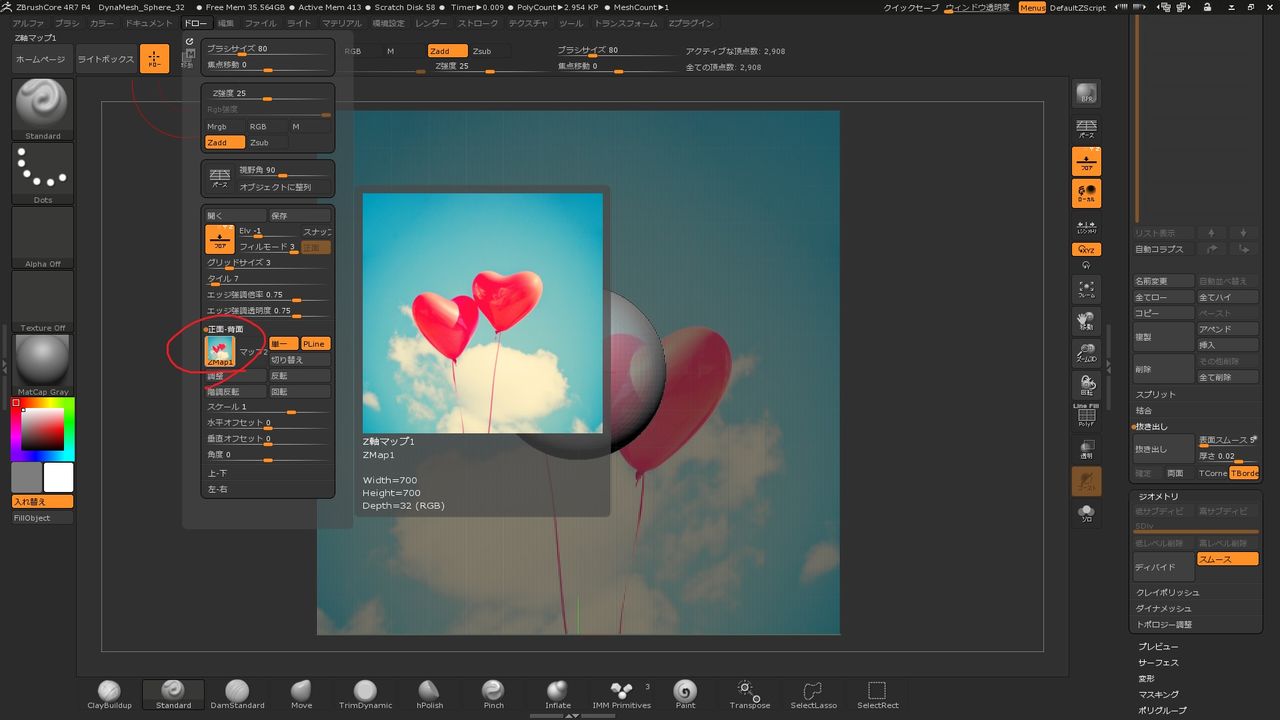Choose the IMM Primitives brush
Screen dimensions: 1280x720
pyautogui.click(x=621, y=695)
